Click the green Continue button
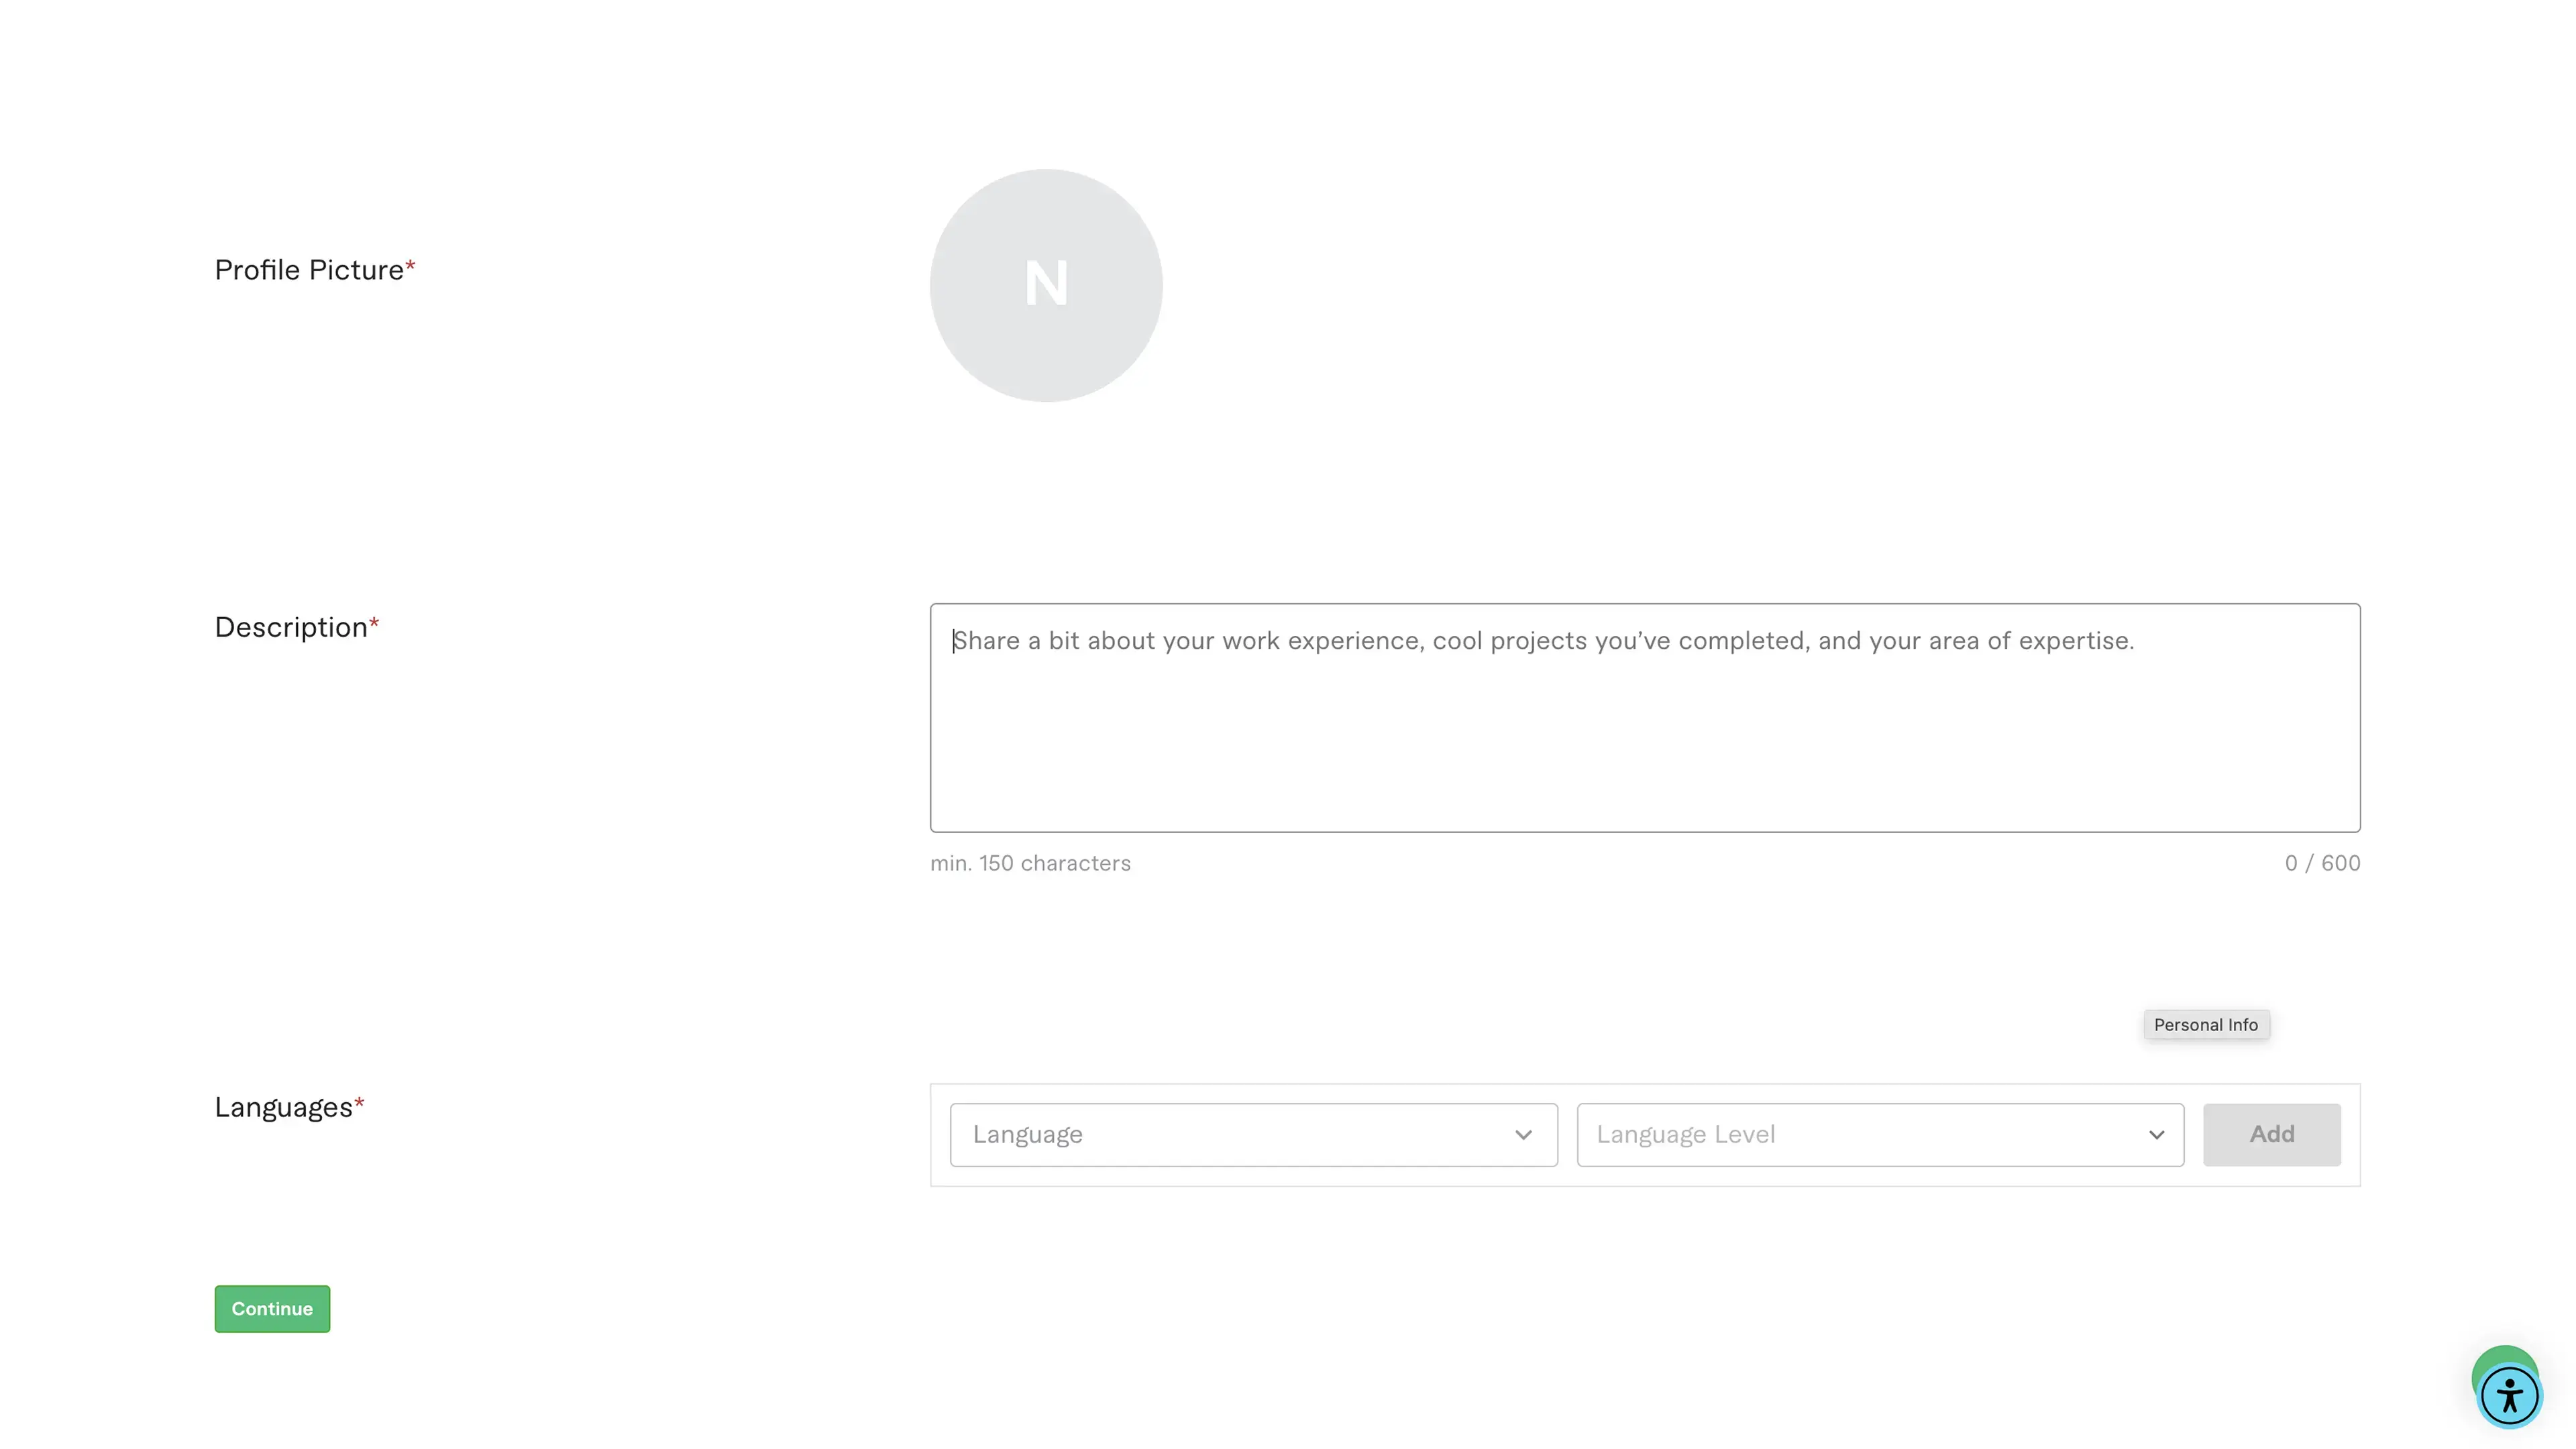This screenshot has height=1449, width=2576. pyautogui.click(x=272, y=1308)
